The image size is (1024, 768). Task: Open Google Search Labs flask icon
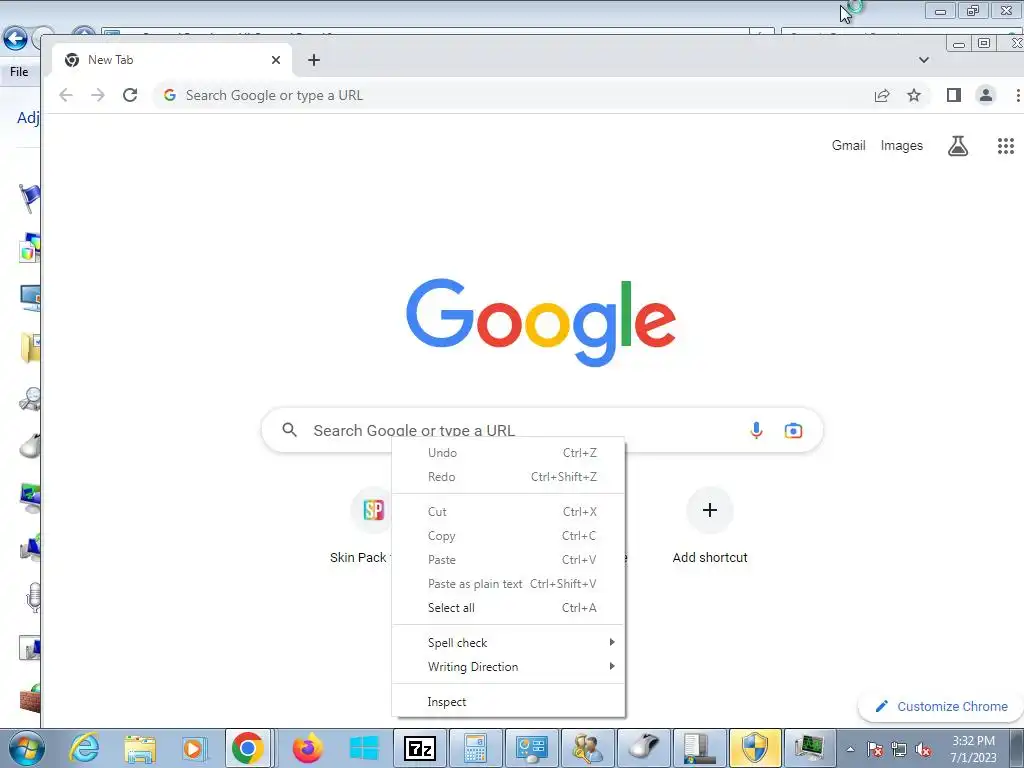pos(957,146)
